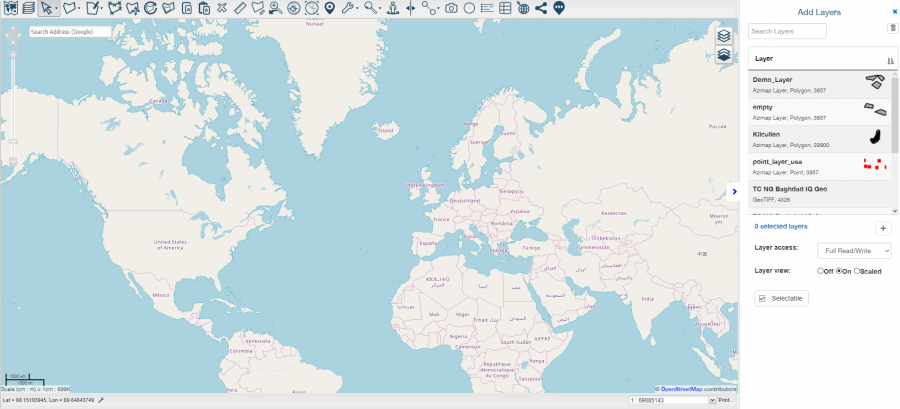Image resolution: width=900 pixels, height=409 pixels.
Task: Click the comment pin speech icon
Action: tap(559, 8)
